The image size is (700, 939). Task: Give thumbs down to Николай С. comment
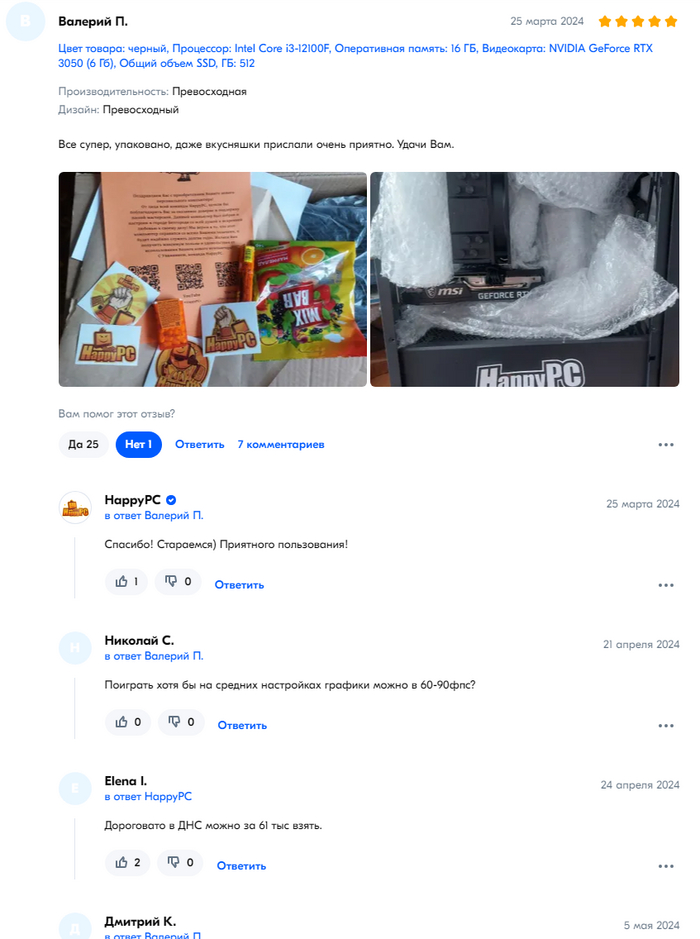point(181,722)
